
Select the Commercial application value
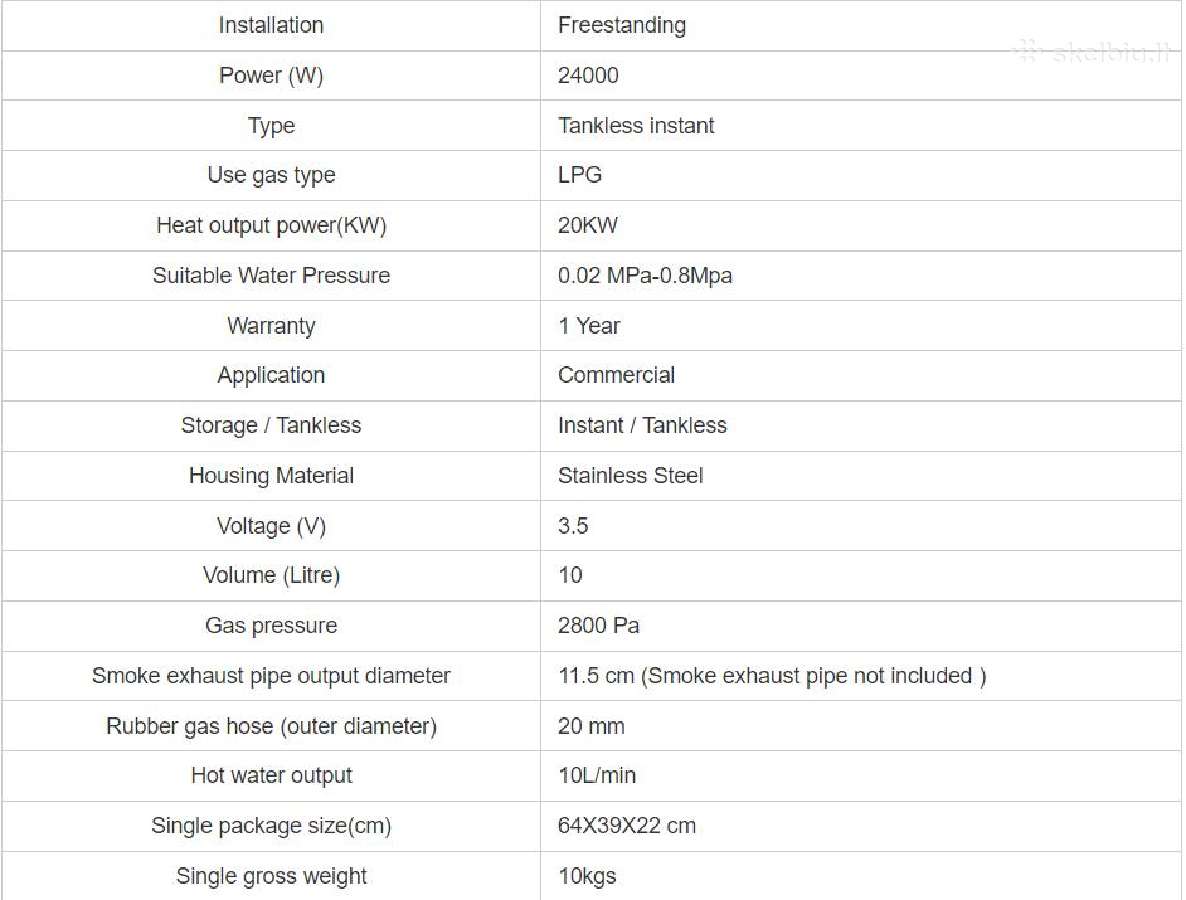[616, 375]
